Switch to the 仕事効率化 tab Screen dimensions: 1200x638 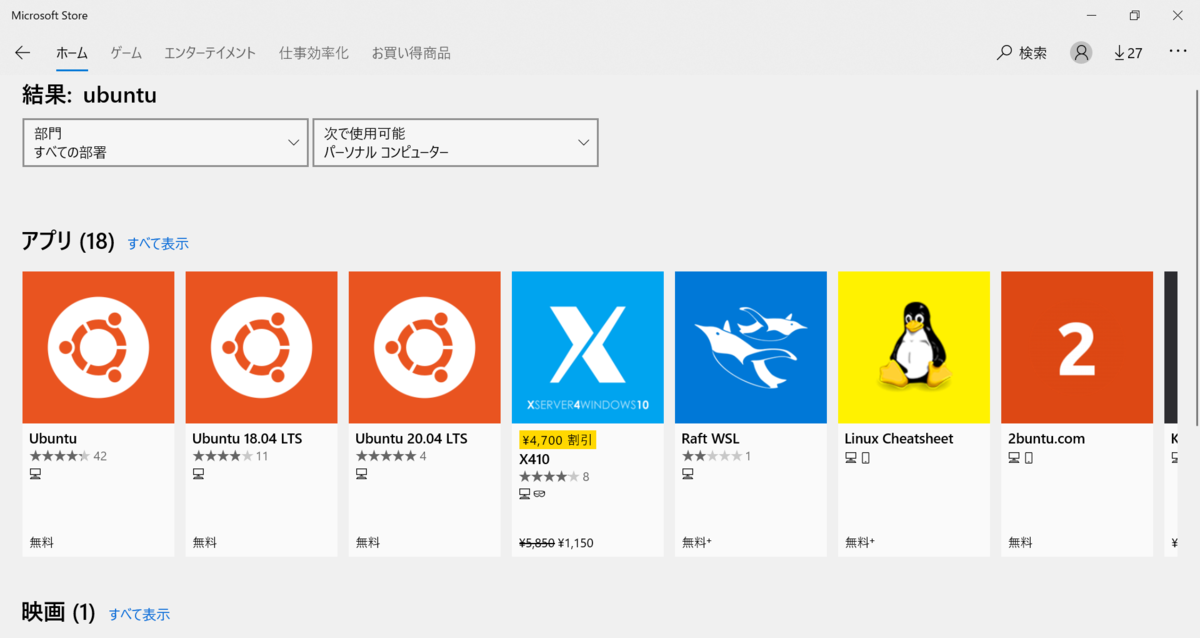click(314, 53)
